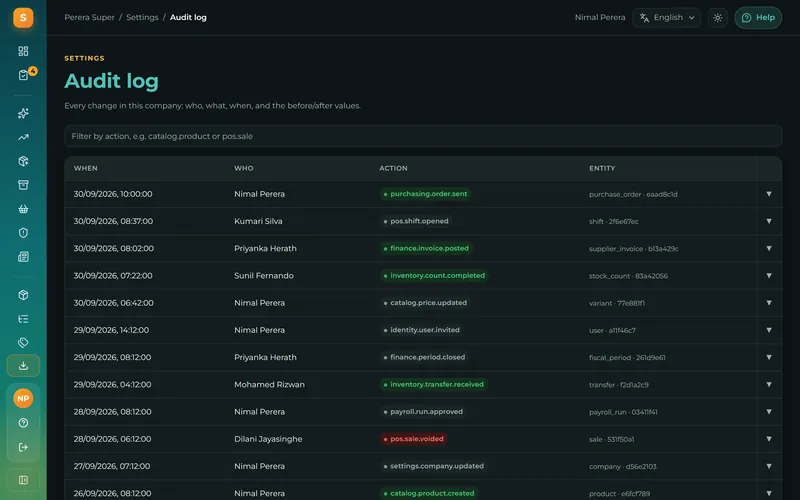Click the pos.shift.opened badge

pos(416,221)
